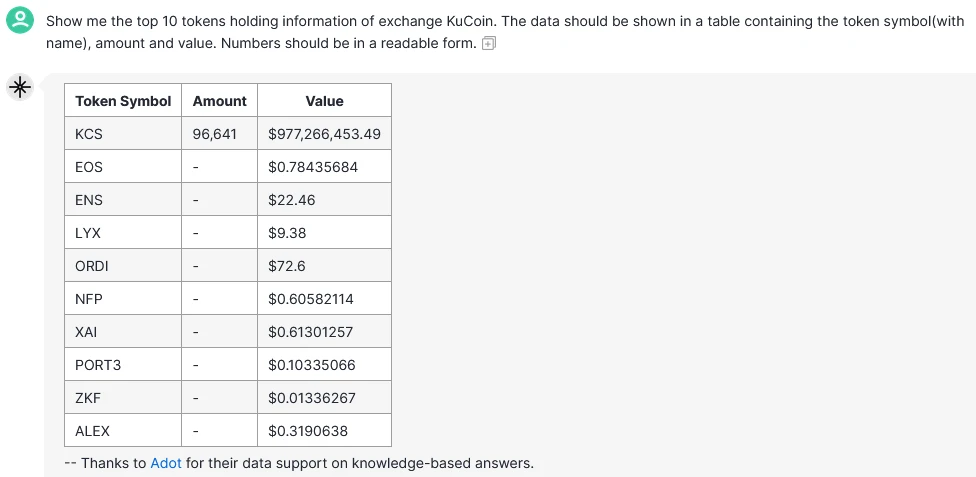Click the Value column header
Screen dimensions: 976x477
click(324, 101)
